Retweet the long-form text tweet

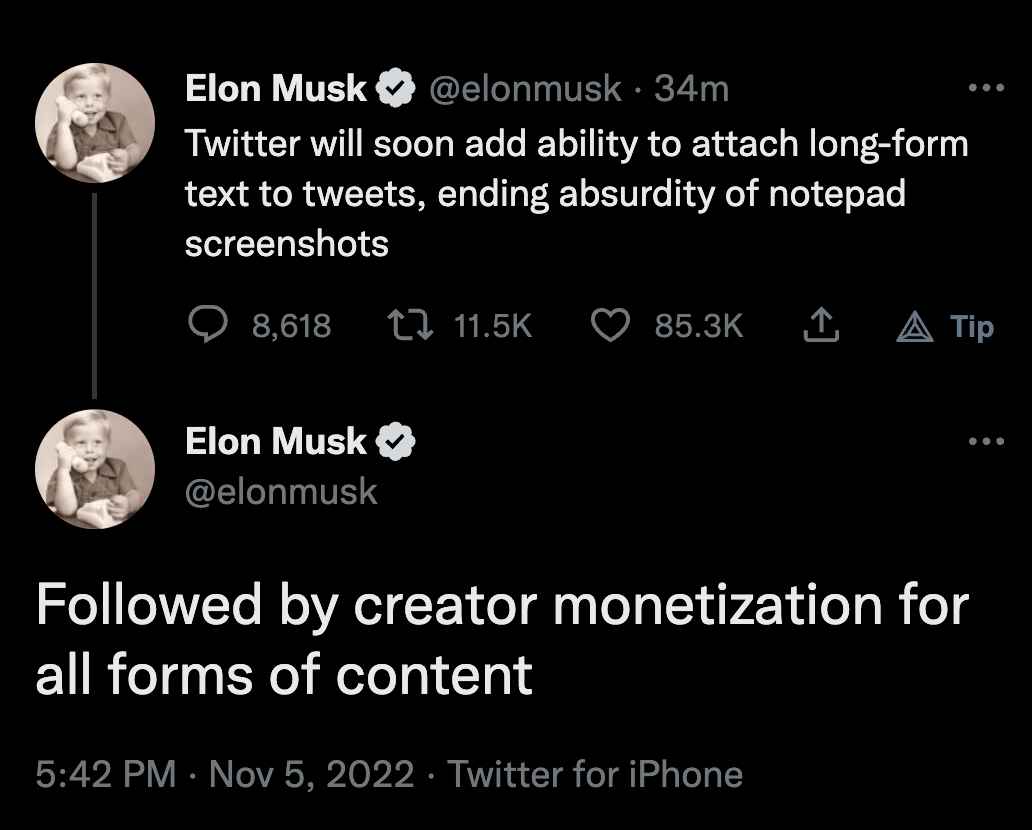click(411, 325)
